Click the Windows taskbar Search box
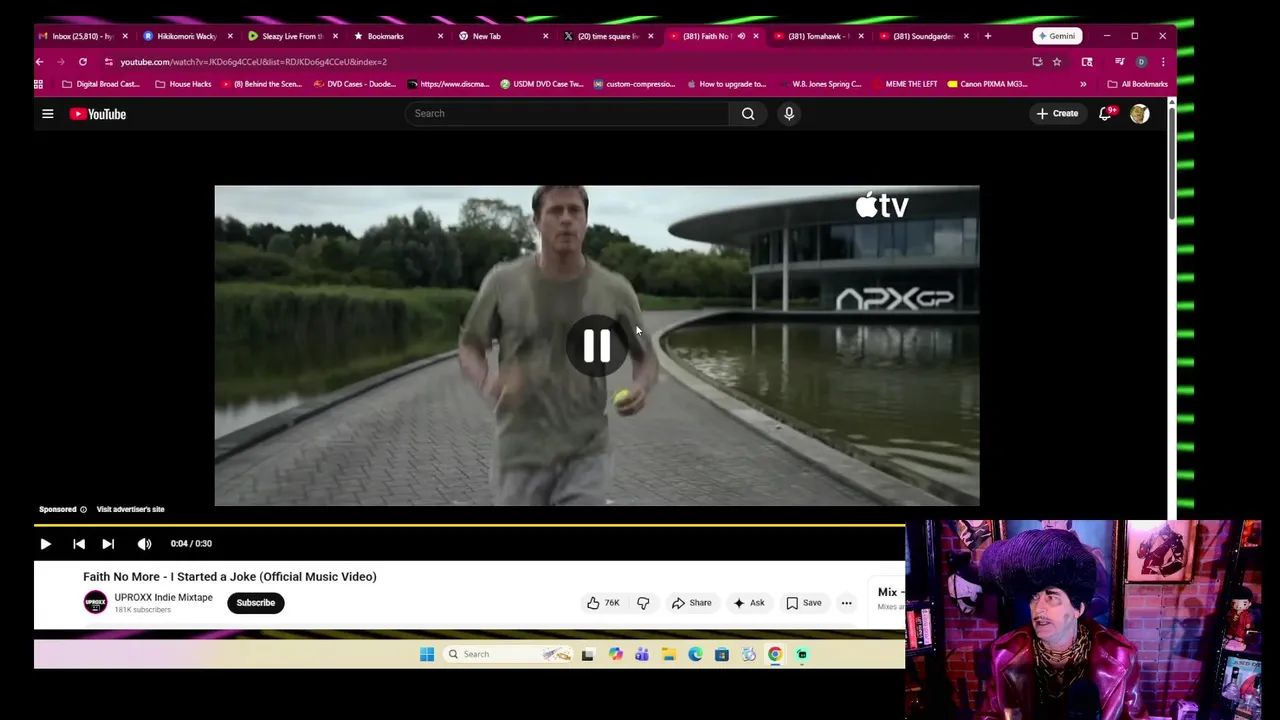 [509, 655]
